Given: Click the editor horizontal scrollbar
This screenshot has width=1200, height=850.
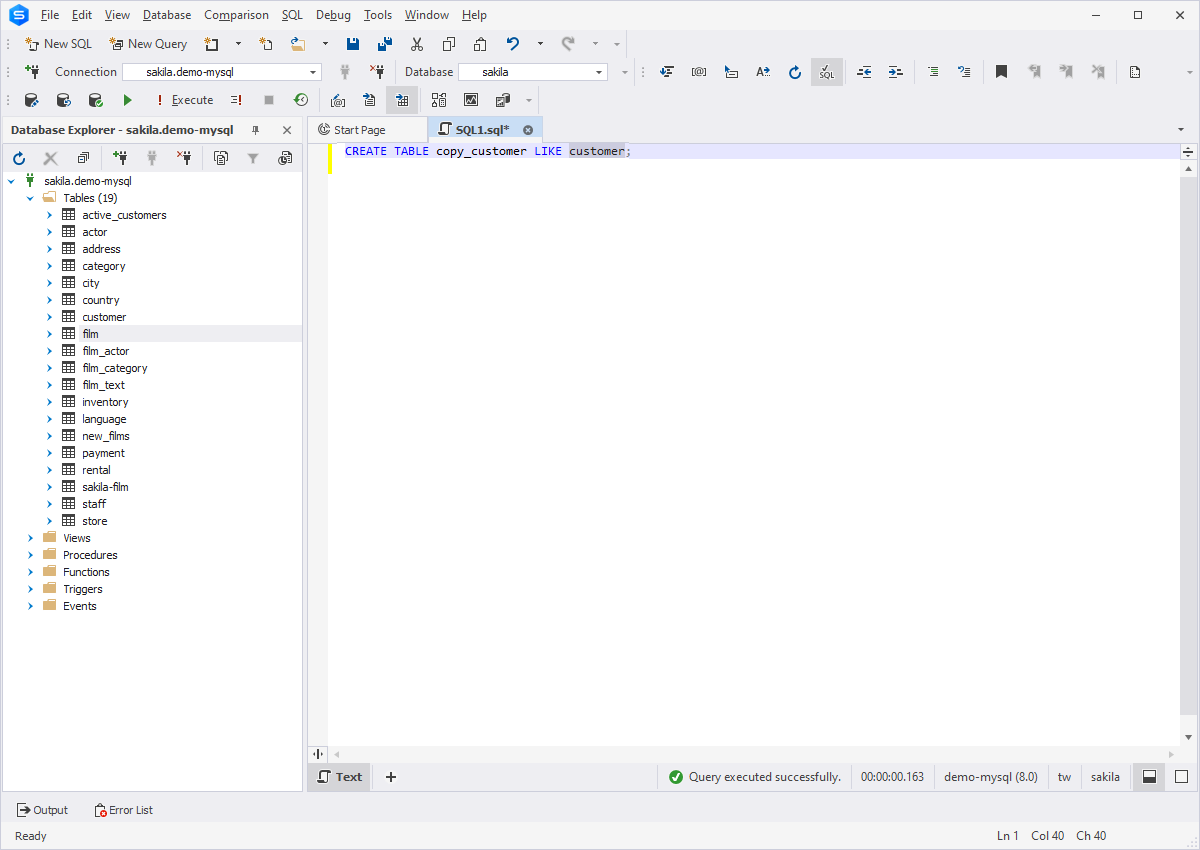Looking at the screenshot, I should coord(754,754).
